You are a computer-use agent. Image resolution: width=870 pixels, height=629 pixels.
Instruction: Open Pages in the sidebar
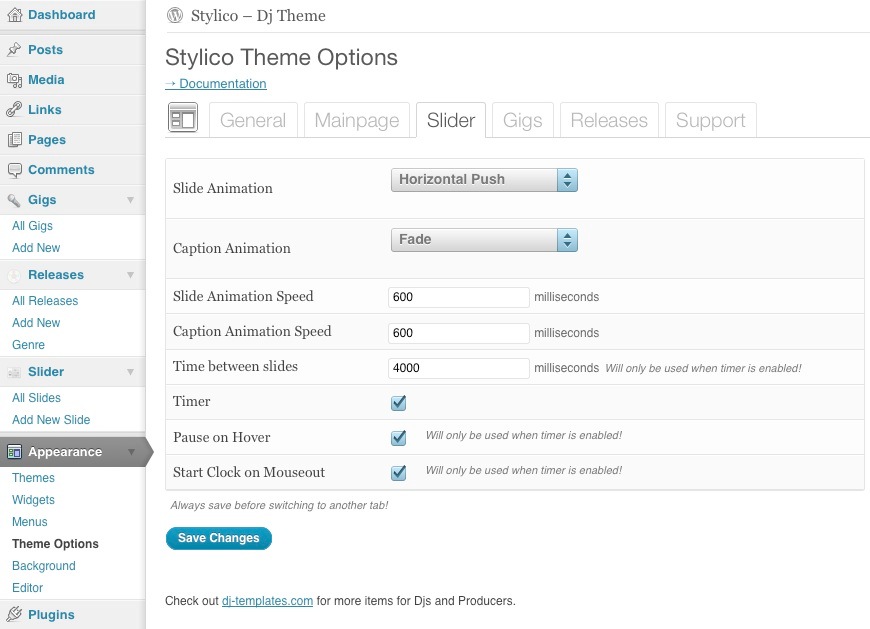point(47,140)
